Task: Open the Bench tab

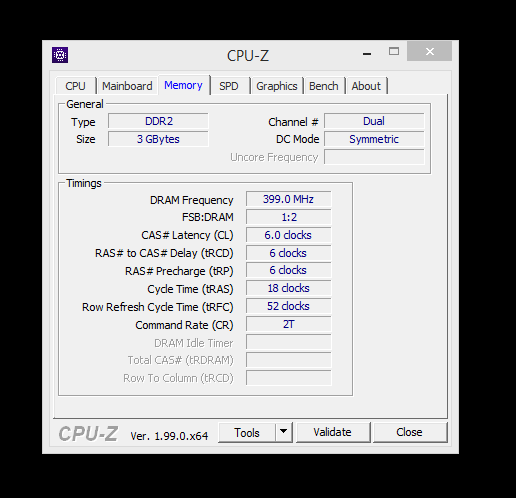Action: click(324, 86)
